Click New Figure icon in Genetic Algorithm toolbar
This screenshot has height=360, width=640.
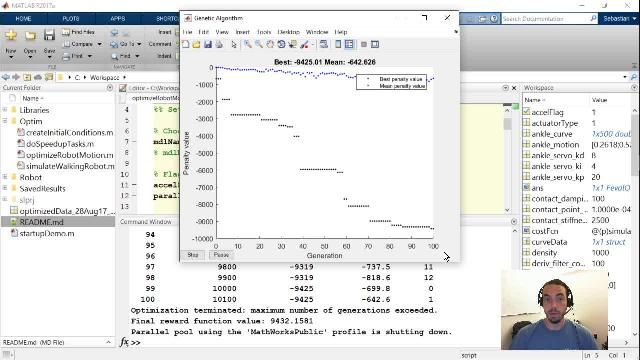click(186, 44)
